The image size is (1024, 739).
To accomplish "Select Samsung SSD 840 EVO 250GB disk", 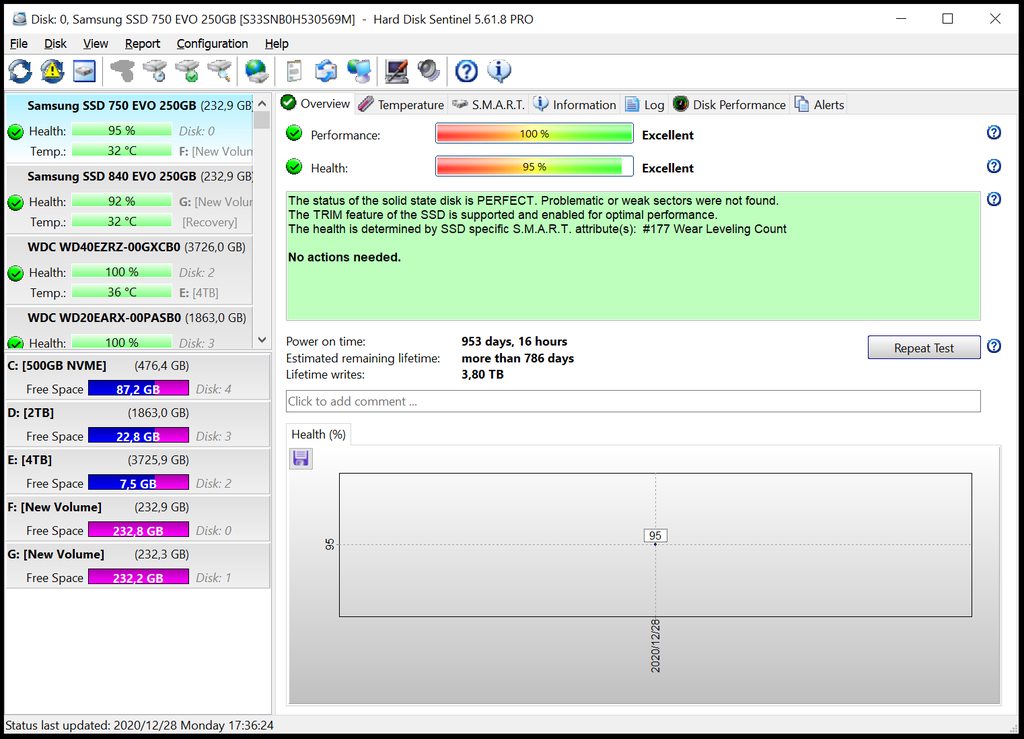I will (x=111, y=177).
